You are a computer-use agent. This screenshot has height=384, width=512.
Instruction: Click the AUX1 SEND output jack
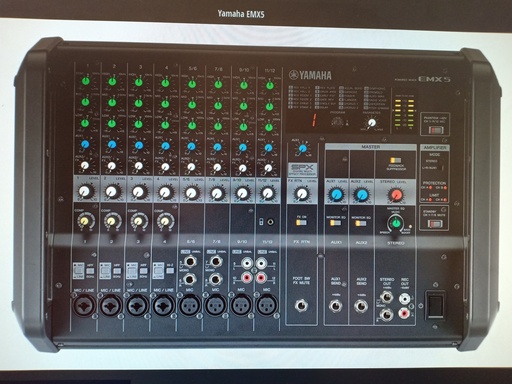pos(335,305)
